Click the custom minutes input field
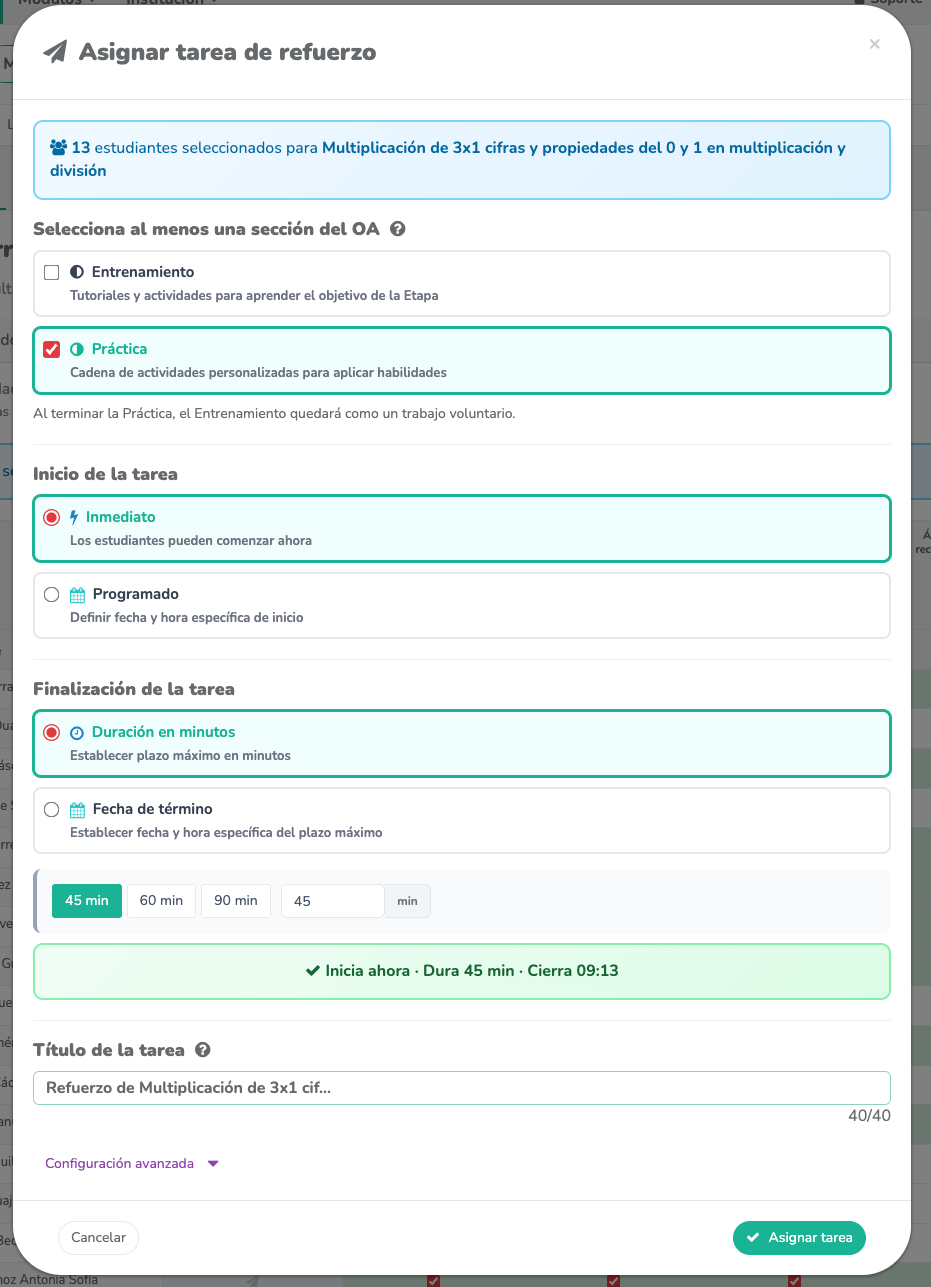 click(x=332, y=901)
